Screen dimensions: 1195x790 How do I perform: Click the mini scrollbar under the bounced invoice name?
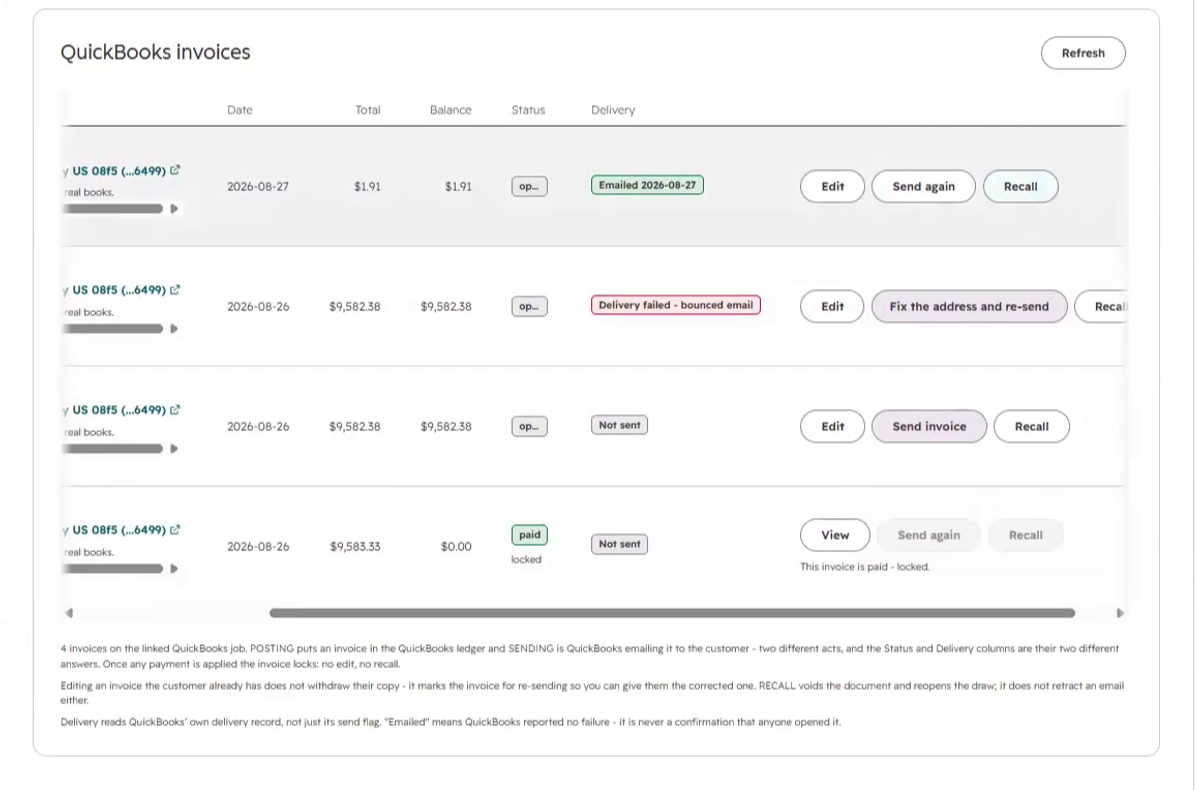pyautogui.click(x=113, y=329)
